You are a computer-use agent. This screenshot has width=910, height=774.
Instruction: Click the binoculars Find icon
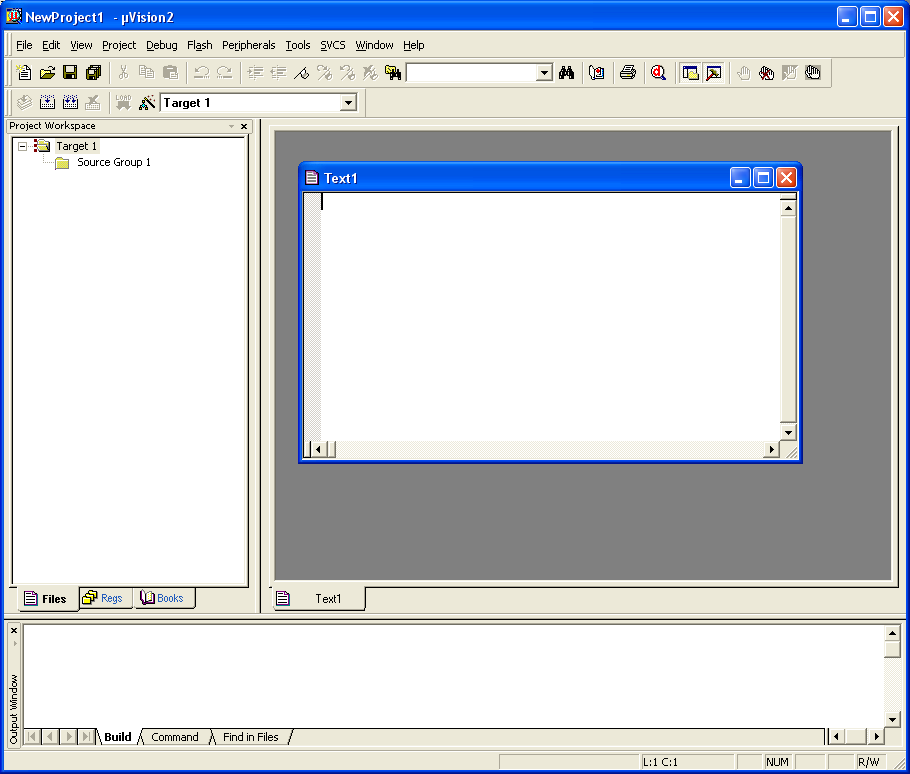(x=566, y=73)
